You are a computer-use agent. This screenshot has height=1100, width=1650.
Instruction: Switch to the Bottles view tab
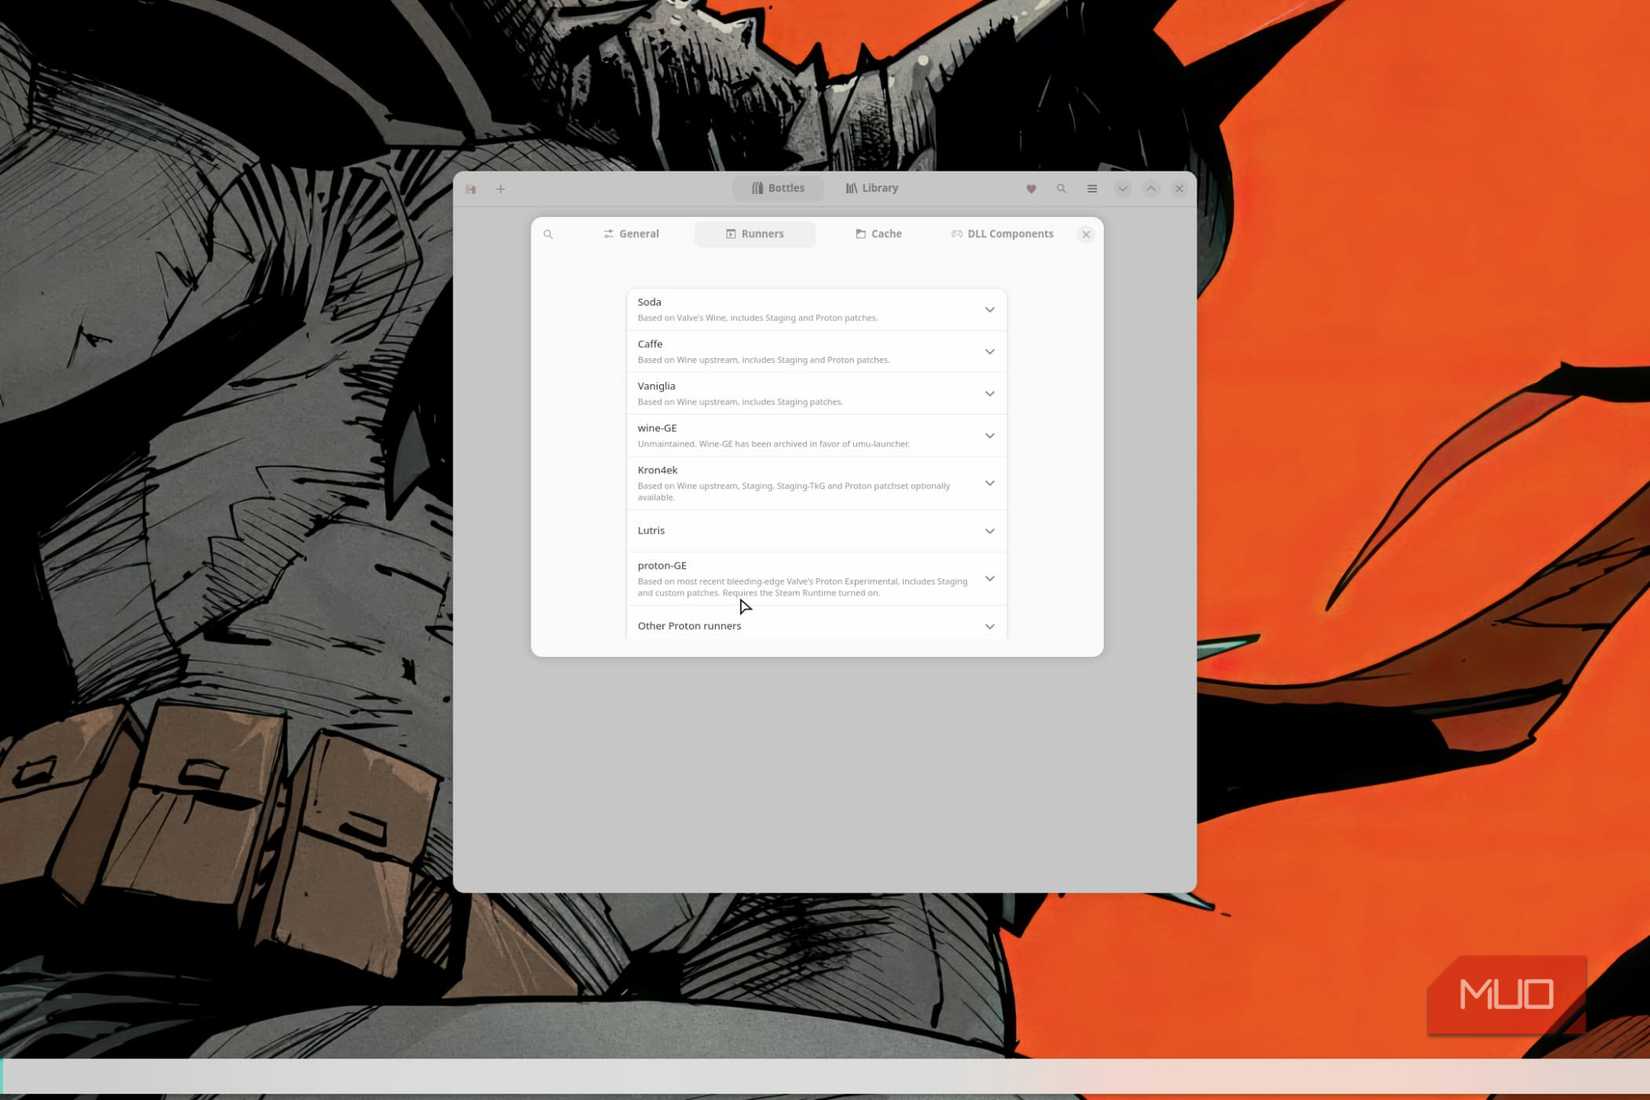(x=778, y=188)
